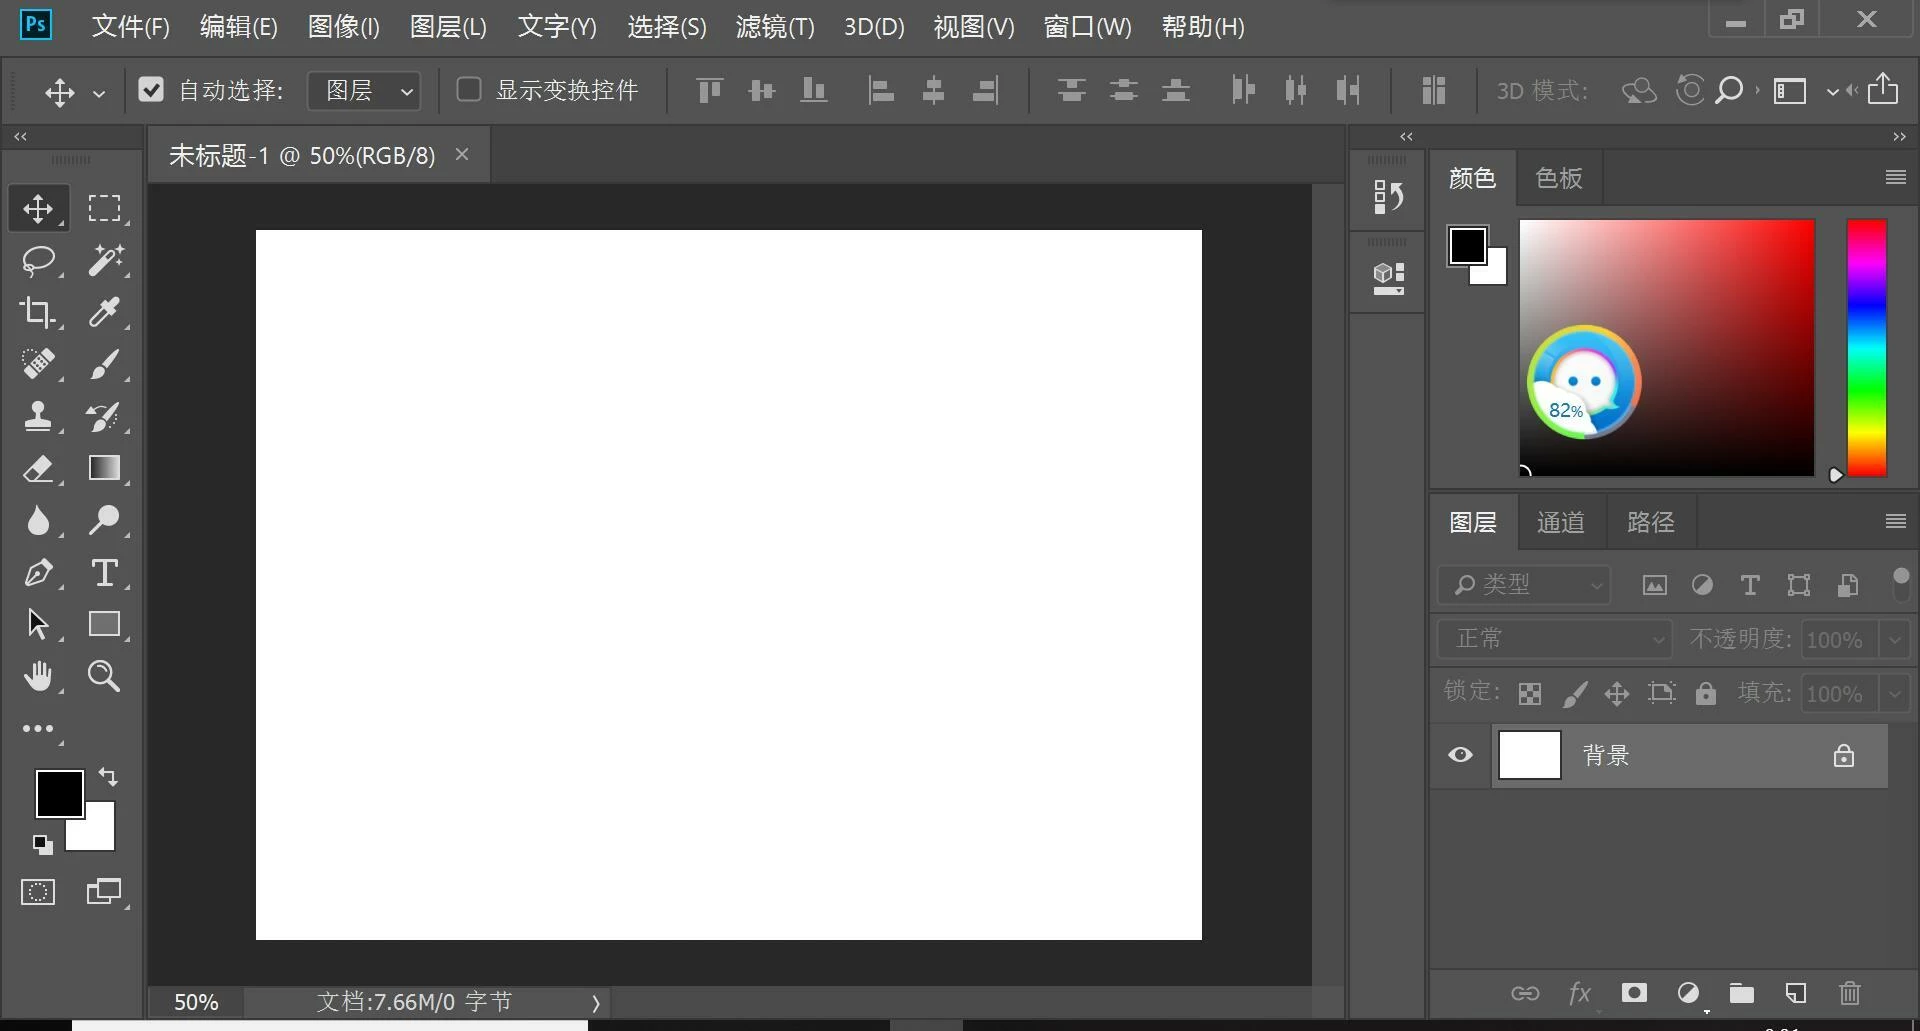Select the Brush tool
The height and width of the screenshot is (1031, 1920).
[104, 364]
